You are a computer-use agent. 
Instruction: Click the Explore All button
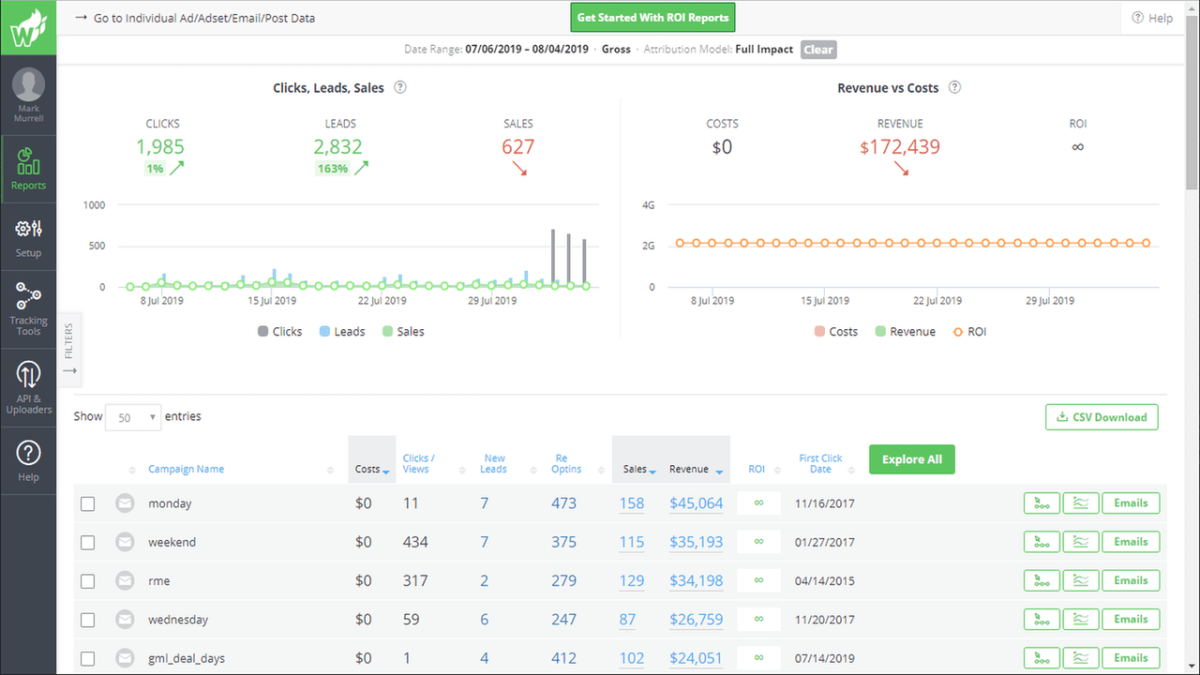[912, 460]
